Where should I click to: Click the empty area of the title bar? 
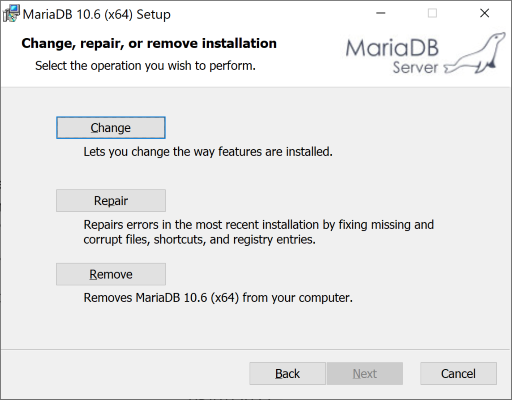tap(267, 14)
